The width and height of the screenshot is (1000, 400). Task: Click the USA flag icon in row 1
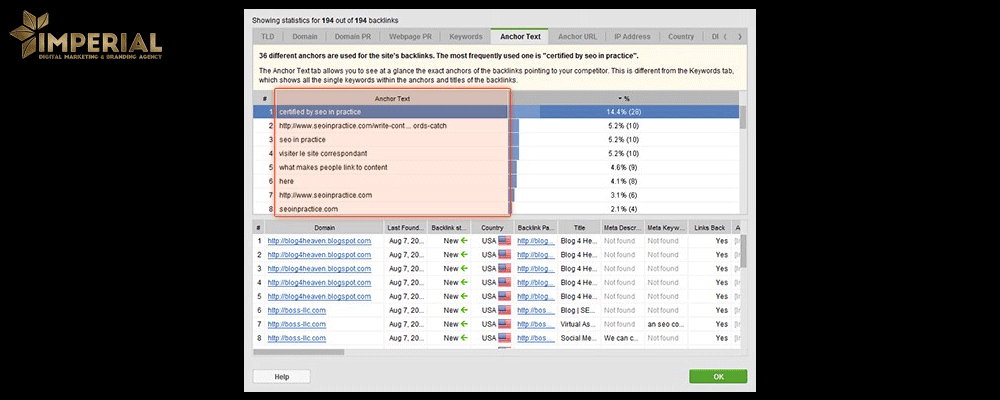504,241
